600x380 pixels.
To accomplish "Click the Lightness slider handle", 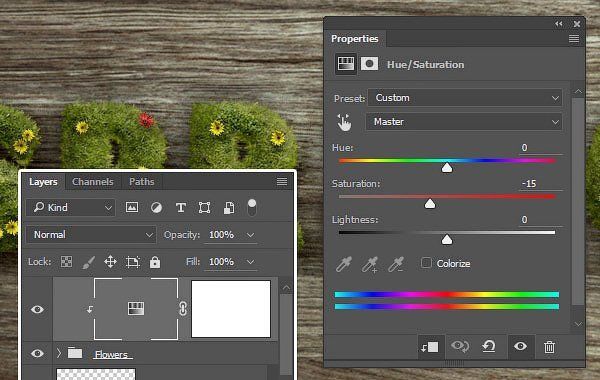I will (447, 240).
